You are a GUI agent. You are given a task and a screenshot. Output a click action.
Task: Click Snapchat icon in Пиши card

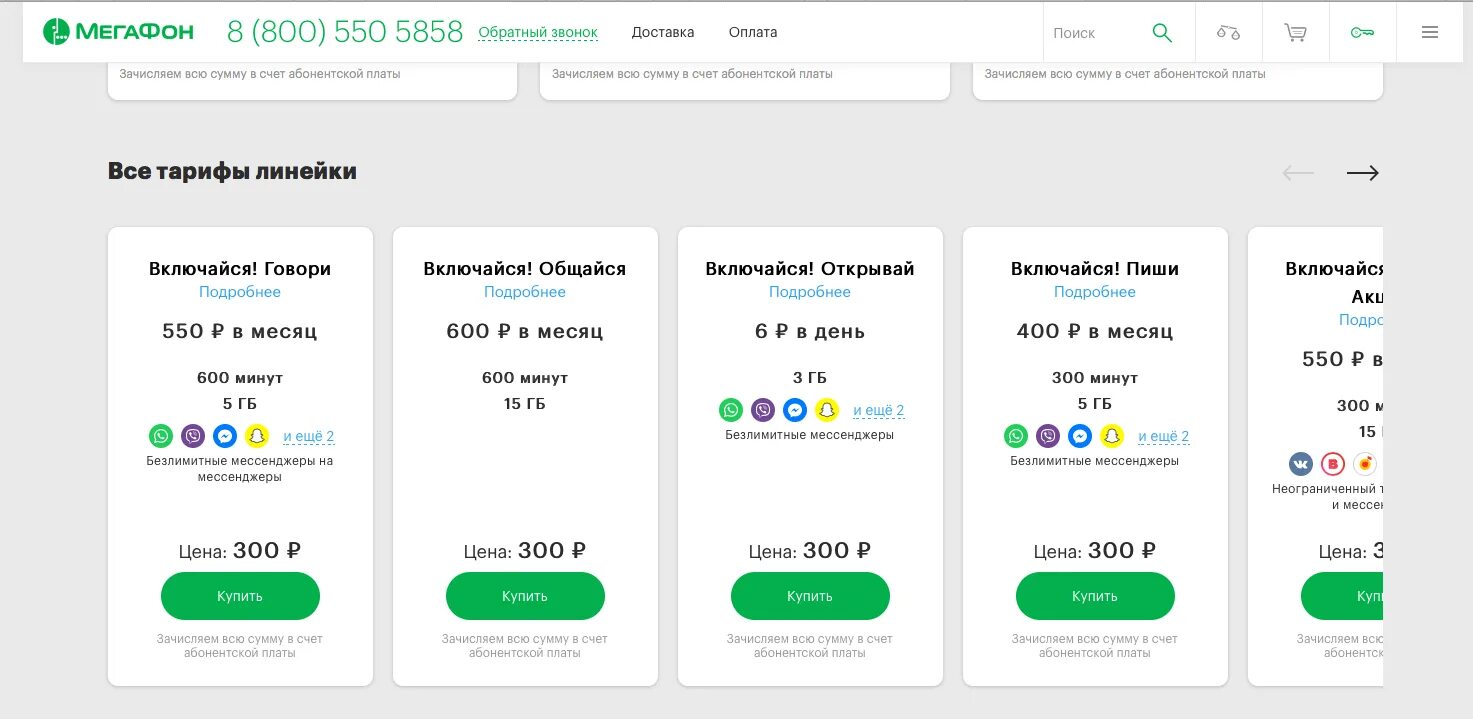coord(1112,436)
